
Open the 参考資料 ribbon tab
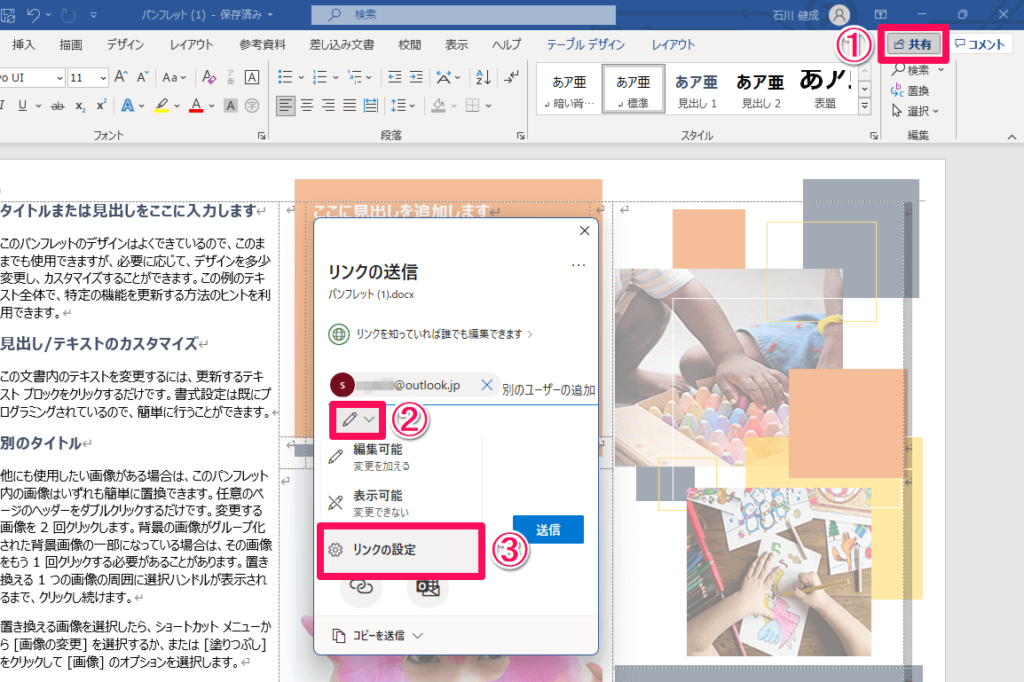[x=262, y=44]
